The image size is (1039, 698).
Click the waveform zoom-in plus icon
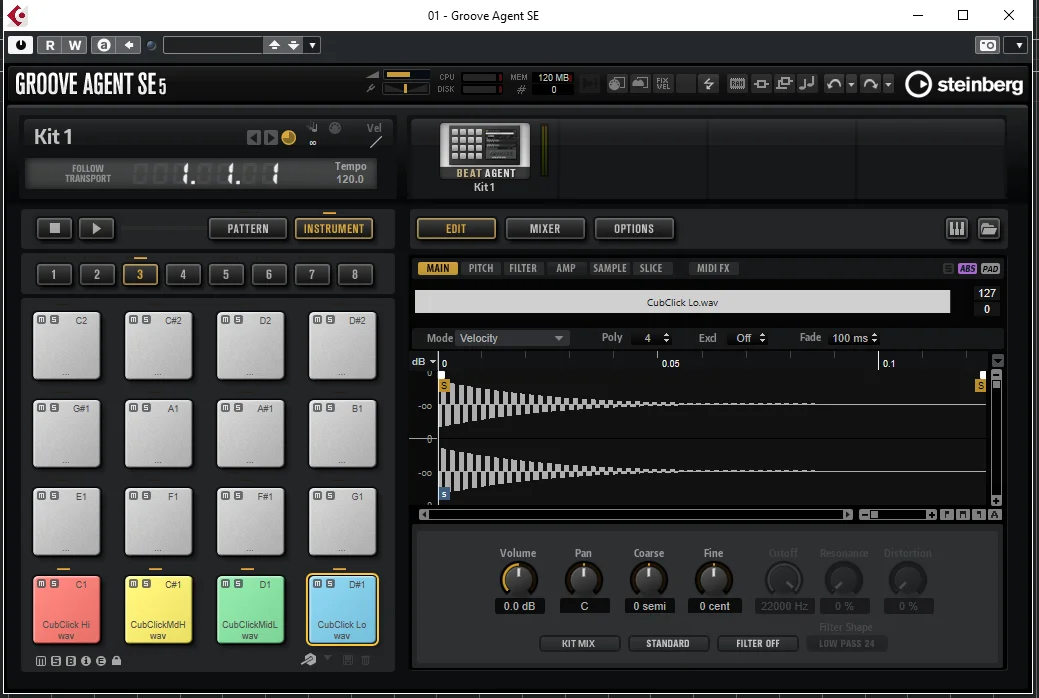point(932,514)
